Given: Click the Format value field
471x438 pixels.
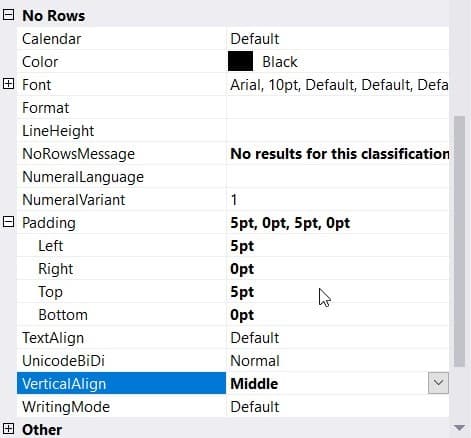Looking at the screenshot, I should click(337, 108).
